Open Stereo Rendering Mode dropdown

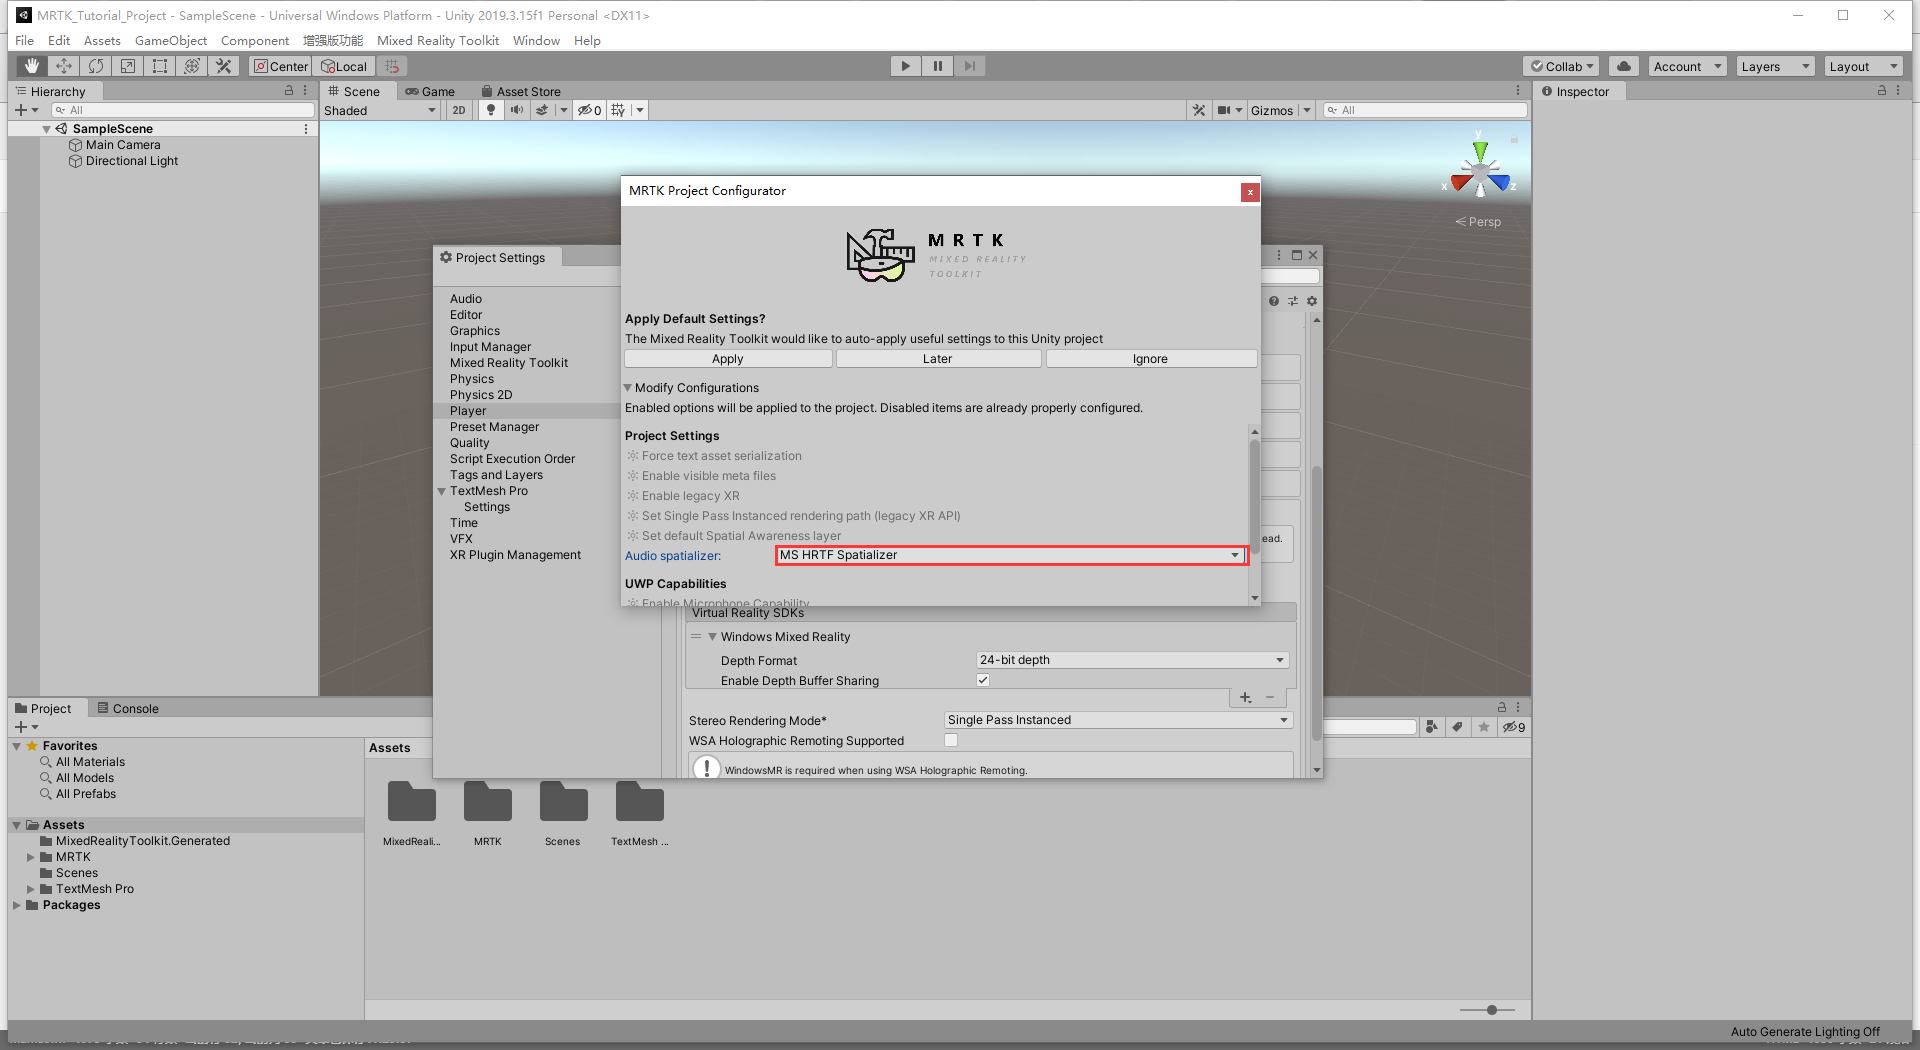coord(1118,720)
